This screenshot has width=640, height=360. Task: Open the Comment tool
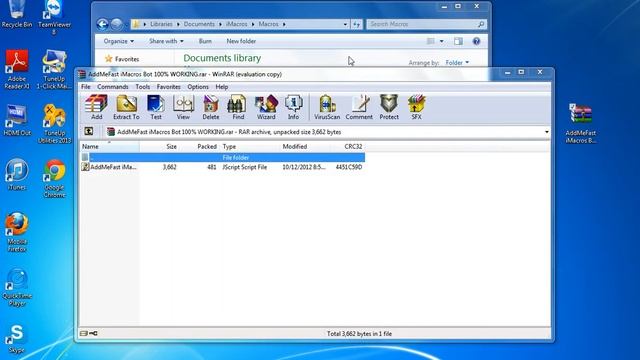[359, 107]
